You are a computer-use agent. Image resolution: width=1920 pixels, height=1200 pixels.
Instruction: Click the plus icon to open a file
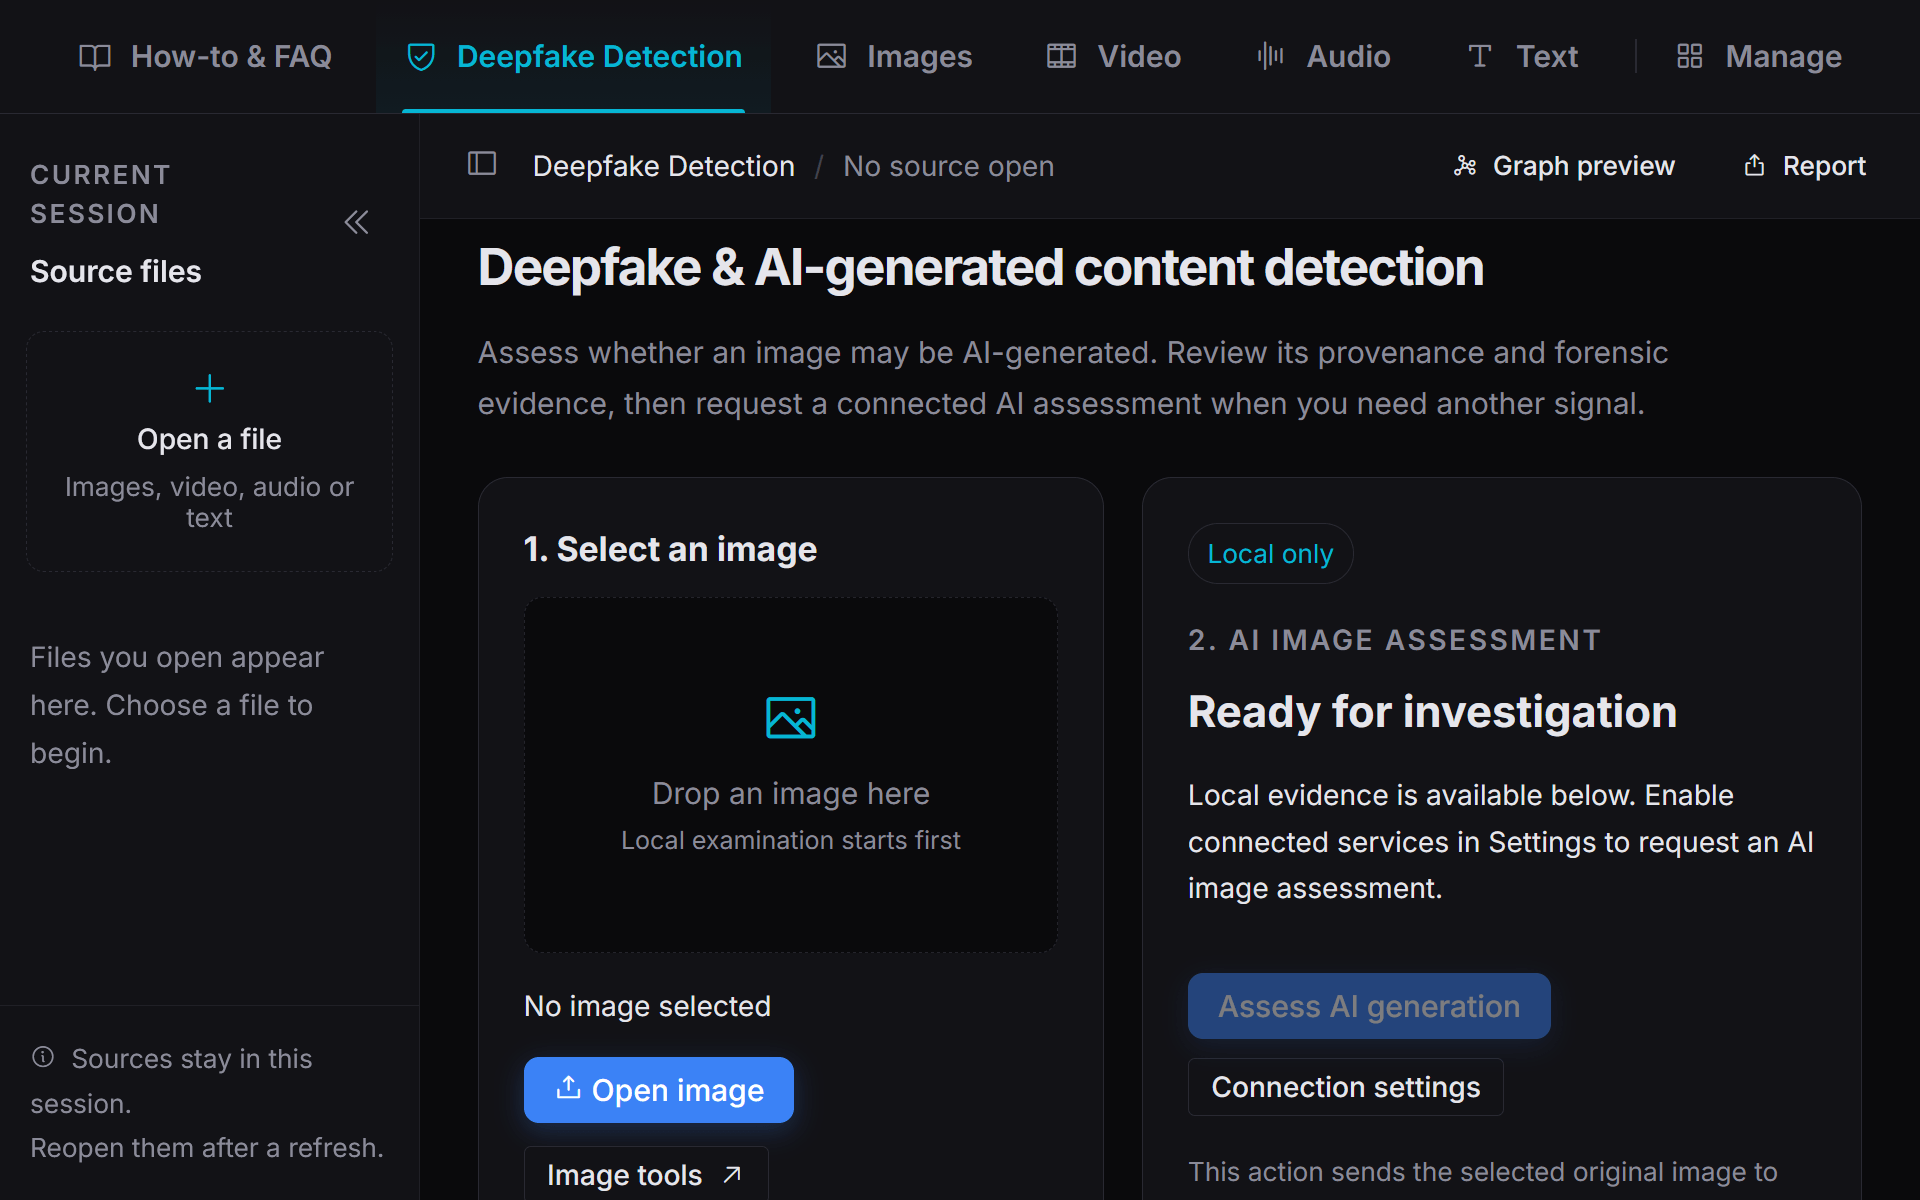click(209, 388)
